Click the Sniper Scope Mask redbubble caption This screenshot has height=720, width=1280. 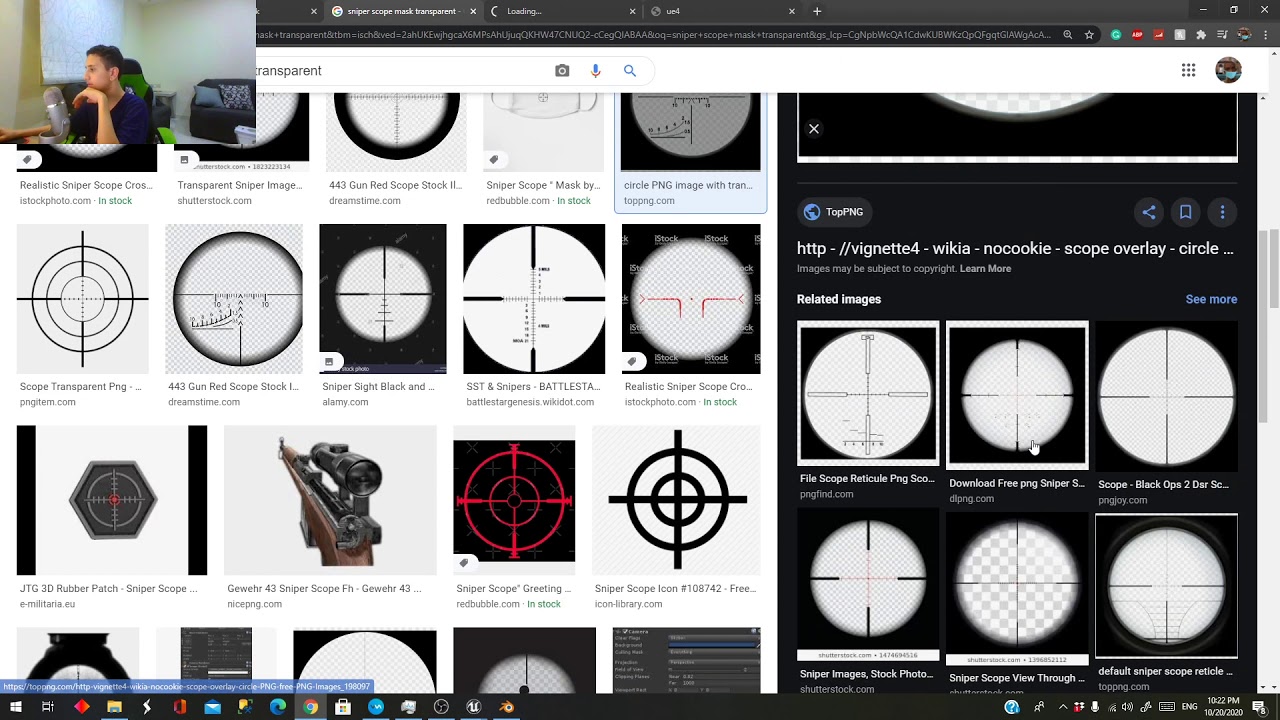(543, 185)
